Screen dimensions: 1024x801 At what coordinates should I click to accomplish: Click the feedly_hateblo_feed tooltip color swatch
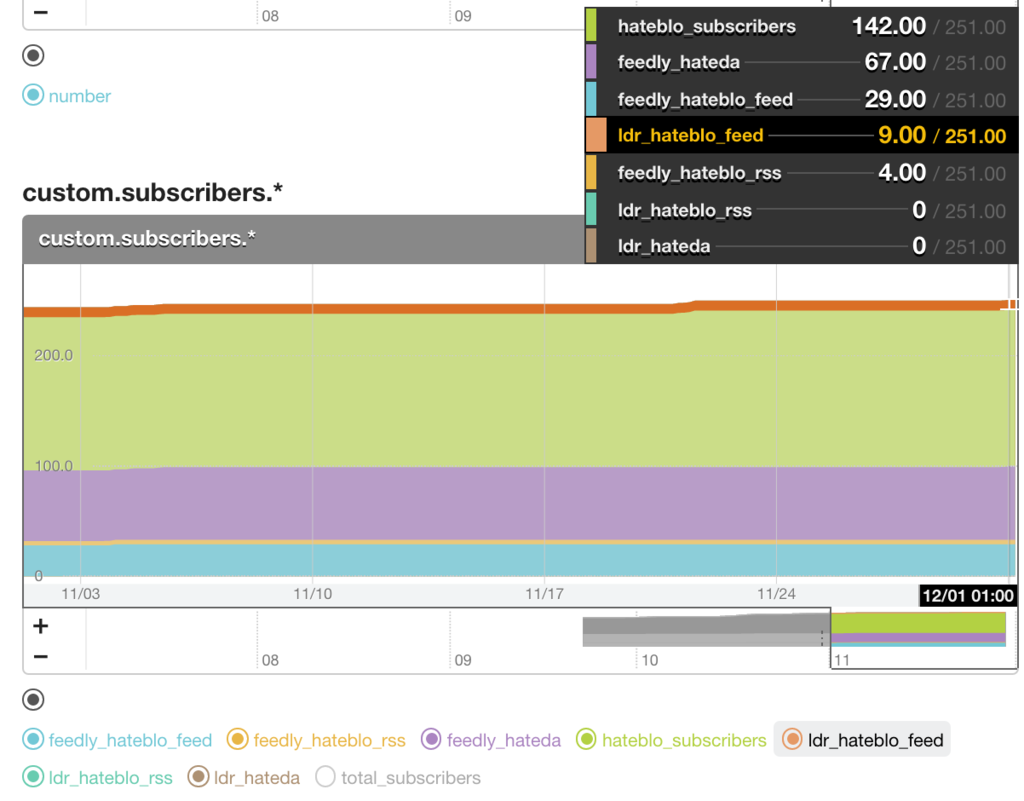click(591, 99)
